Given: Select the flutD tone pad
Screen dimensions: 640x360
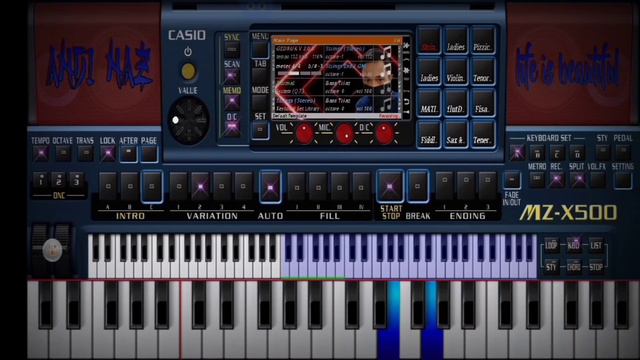Looking at the screenshot, I should (x=456, y=104).
